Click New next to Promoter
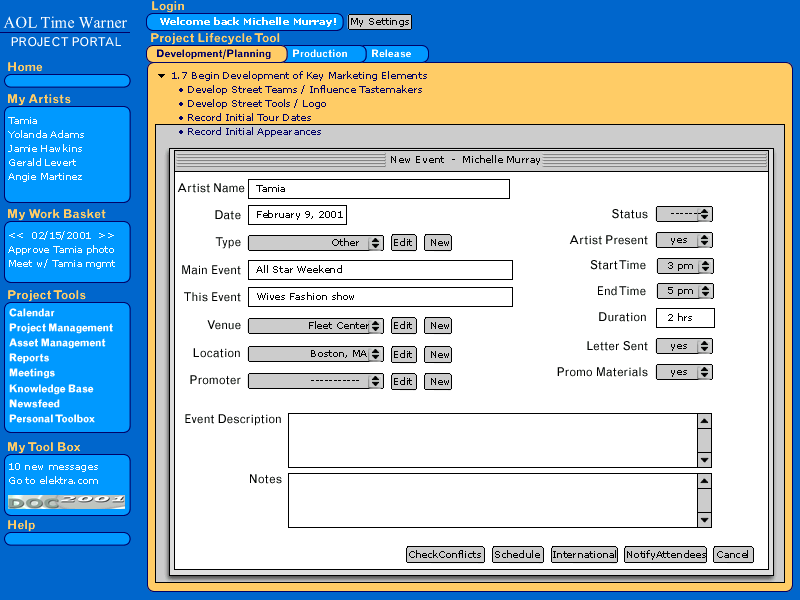The image size is (800, 600). 438,382
